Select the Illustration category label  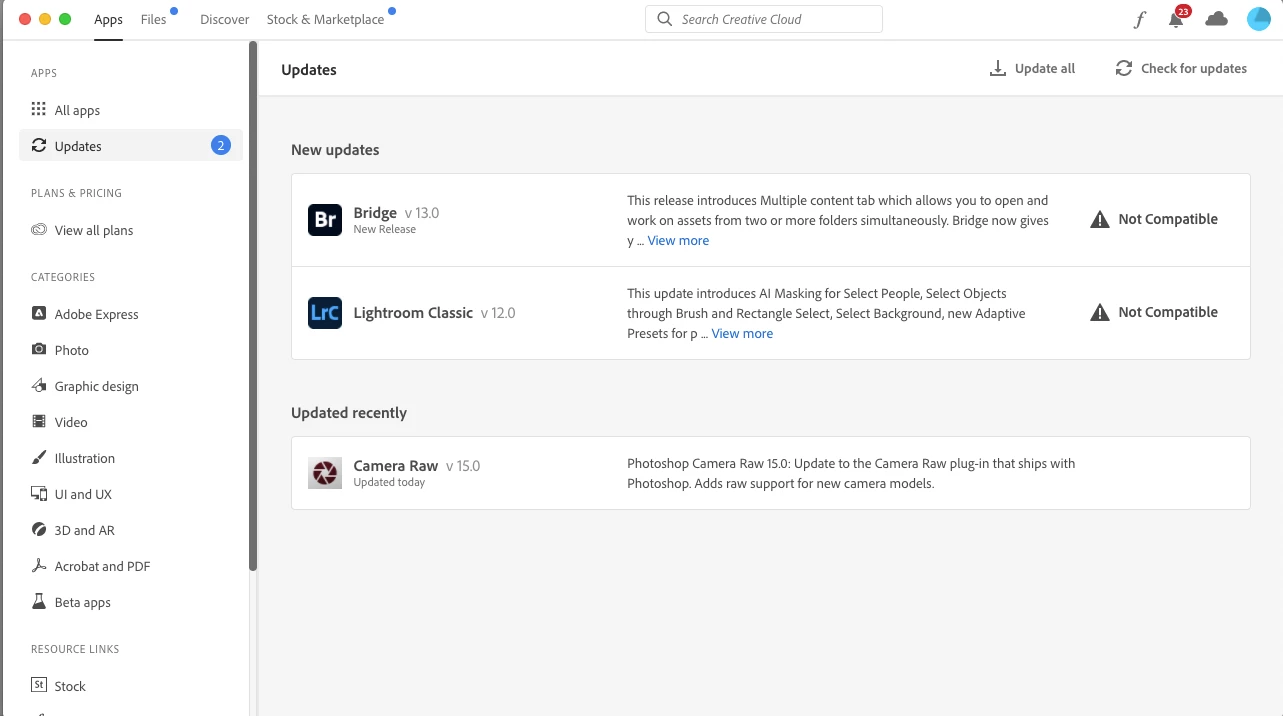pyautogui.click(x=85, y=458)
